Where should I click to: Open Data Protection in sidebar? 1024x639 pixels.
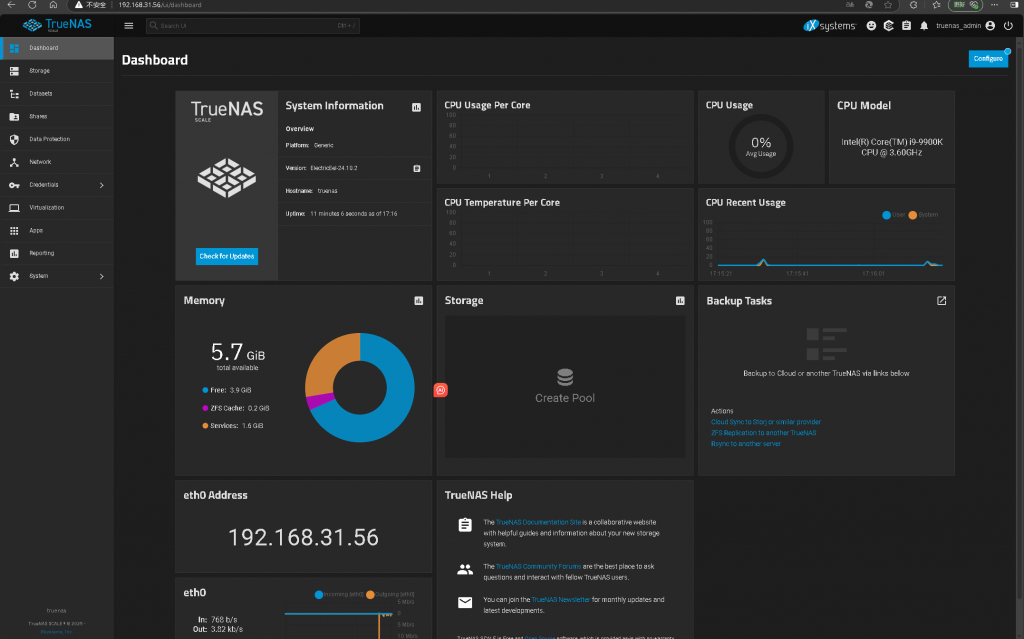pyautogui.click(x=50, y=139)
